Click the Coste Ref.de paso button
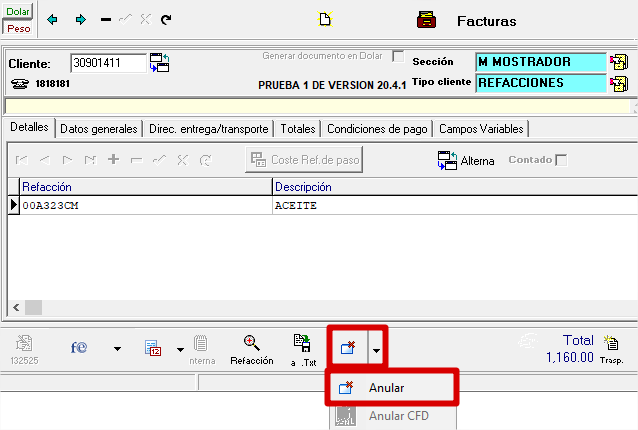The height and width of the screenshot is (430, 638). tap(304, 160)
